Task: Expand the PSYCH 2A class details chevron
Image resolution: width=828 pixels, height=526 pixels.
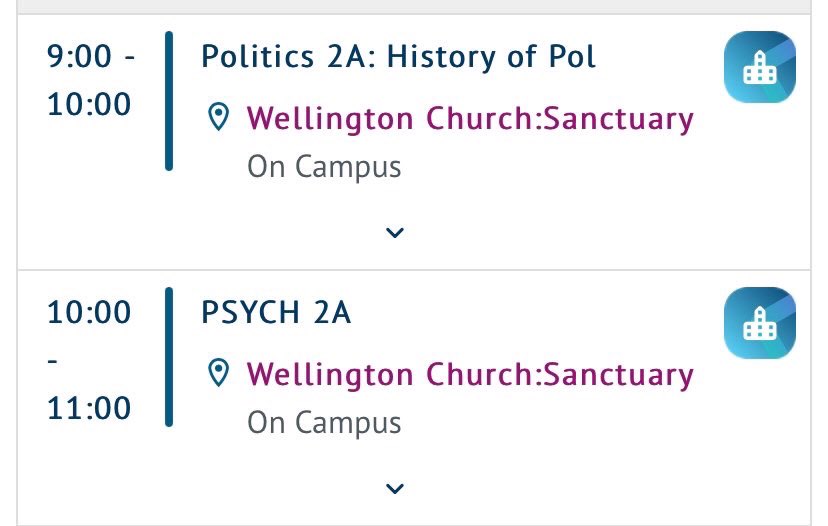Action: [x=395, y=489]
